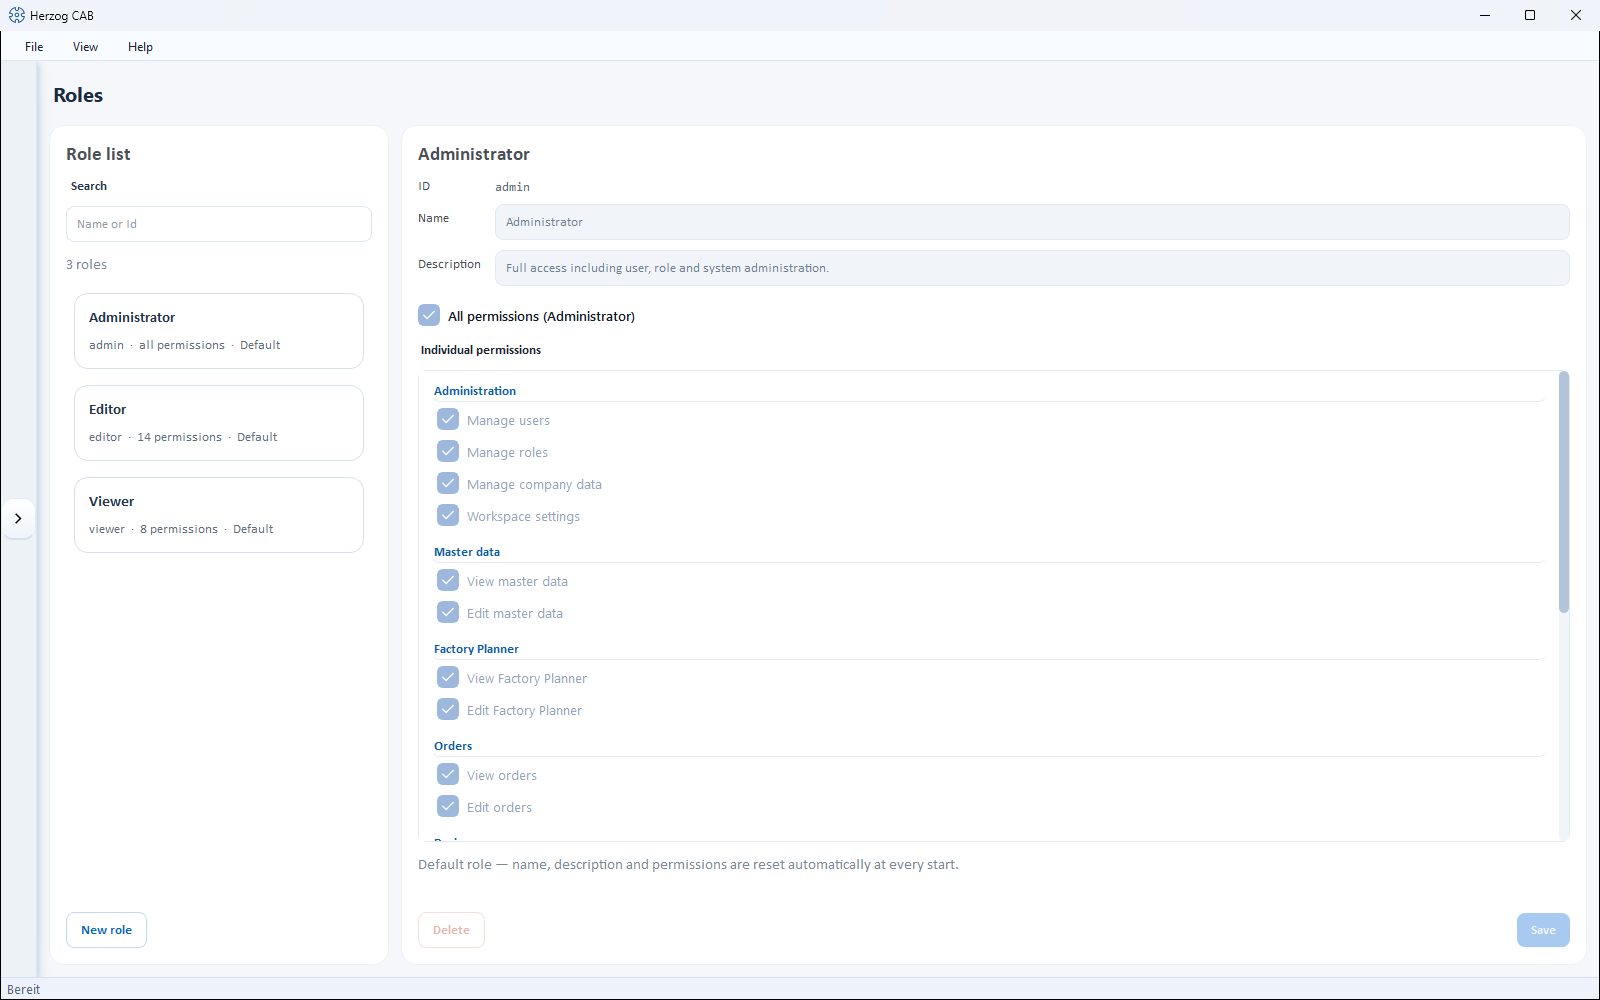Click the 'Role list' heading
Image resolution: width=1600 pixels, height=1000 pixels.
(x=98, y=154)
